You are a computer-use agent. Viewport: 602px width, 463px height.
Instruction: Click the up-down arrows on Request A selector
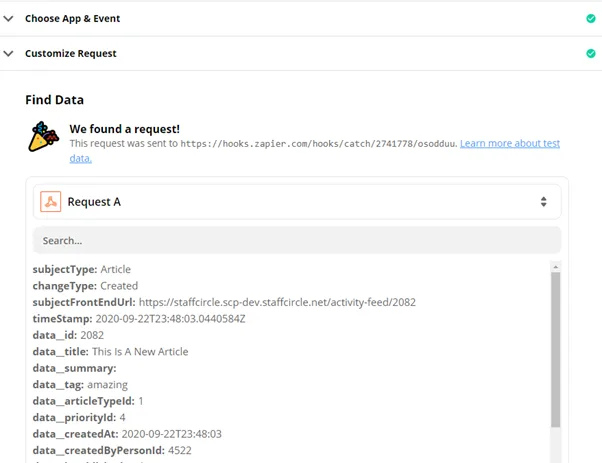tap(543, 202)
